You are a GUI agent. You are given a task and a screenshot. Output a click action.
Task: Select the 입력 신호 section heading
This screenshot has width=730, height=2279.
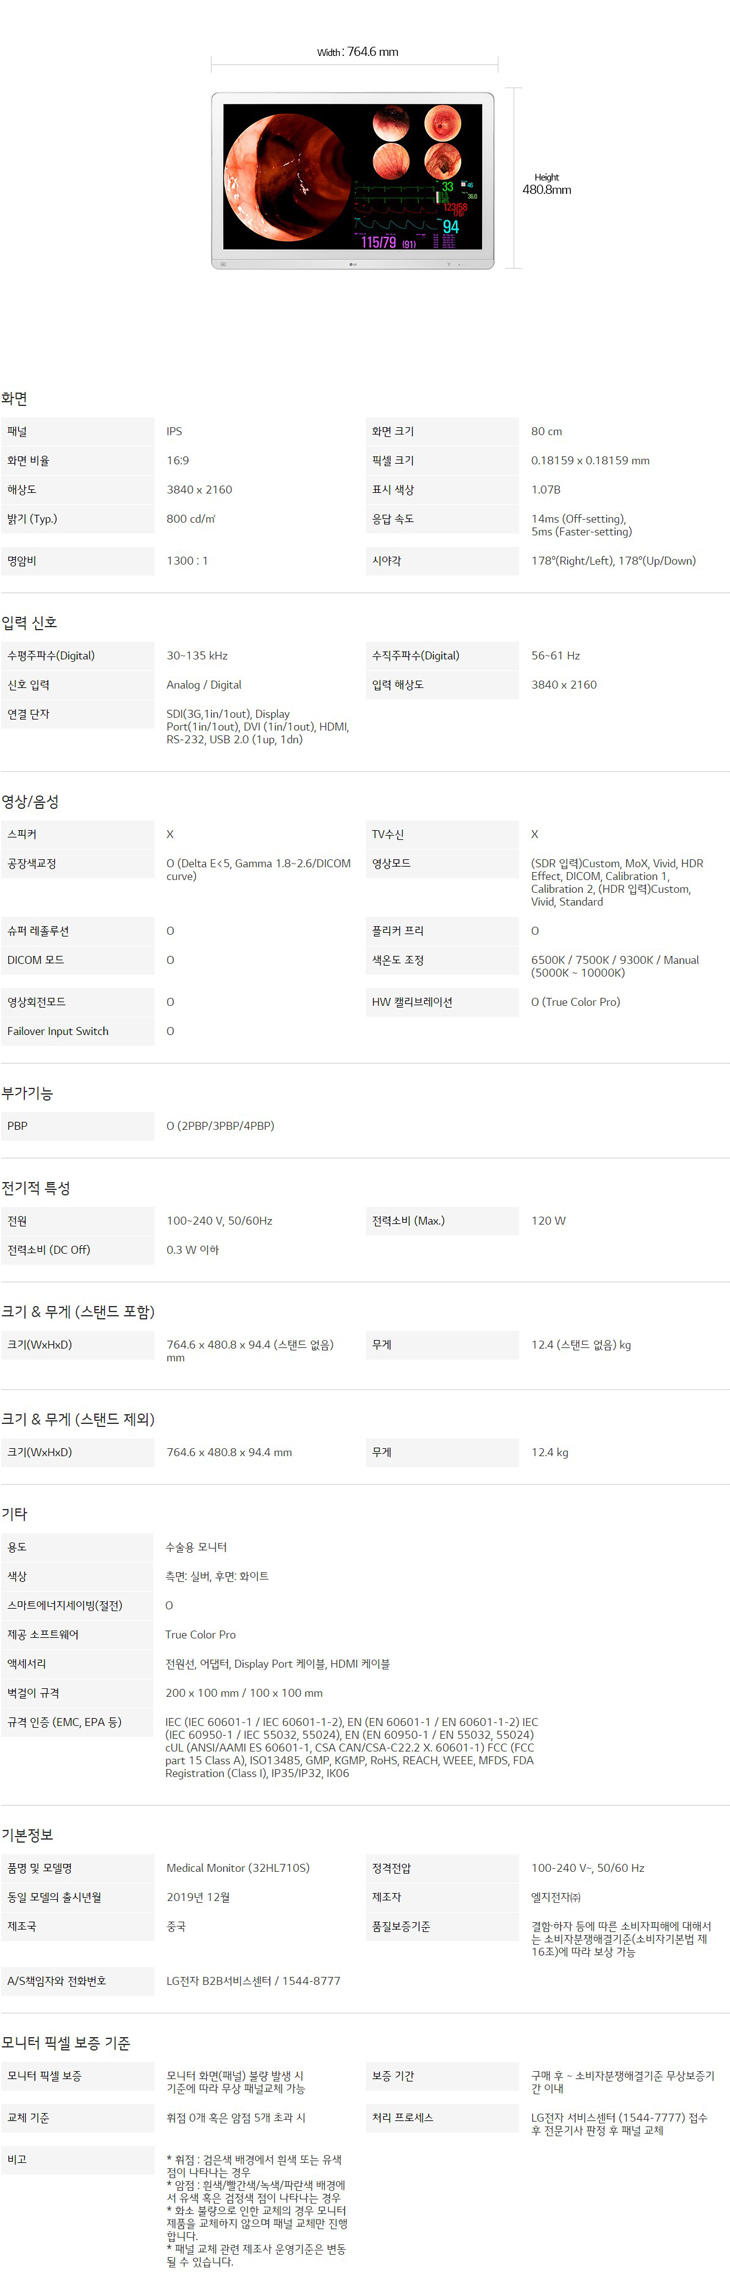point(30,623)
